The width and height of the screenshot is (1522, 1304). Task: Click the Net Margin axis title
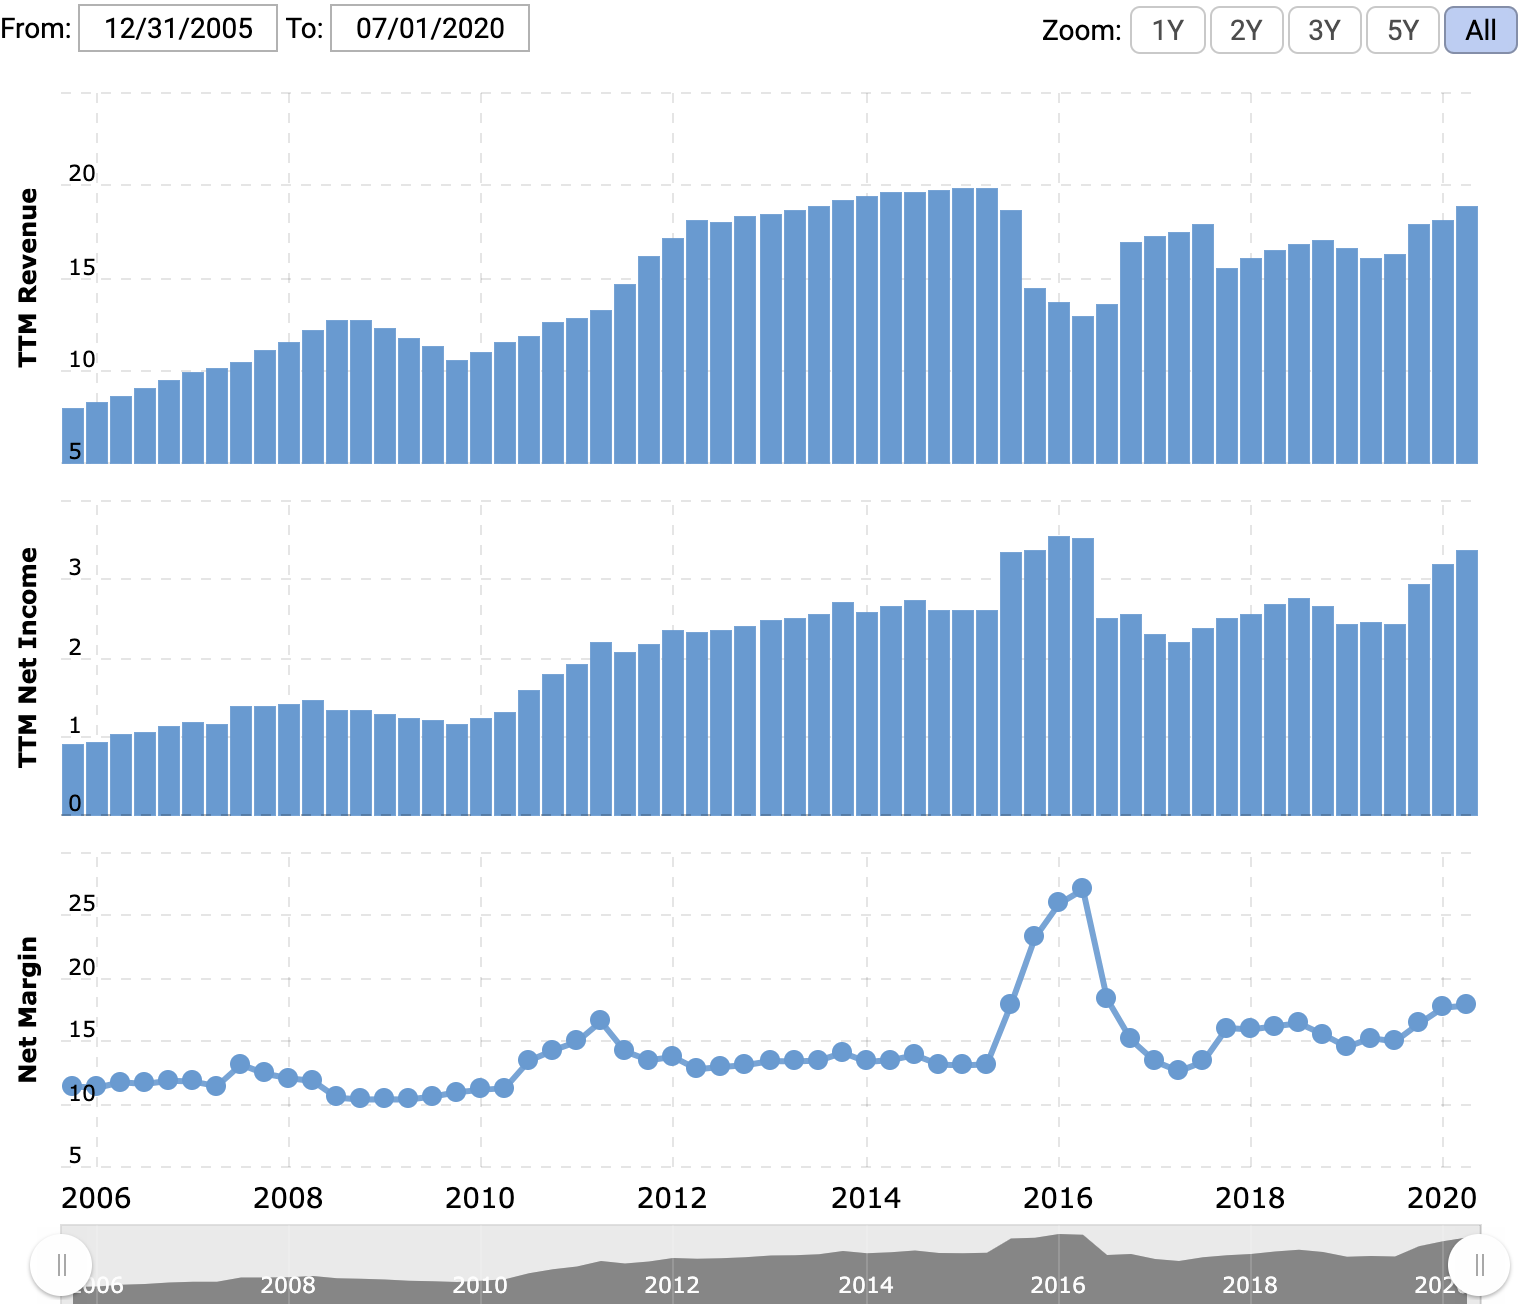(x=28, y=1009)
